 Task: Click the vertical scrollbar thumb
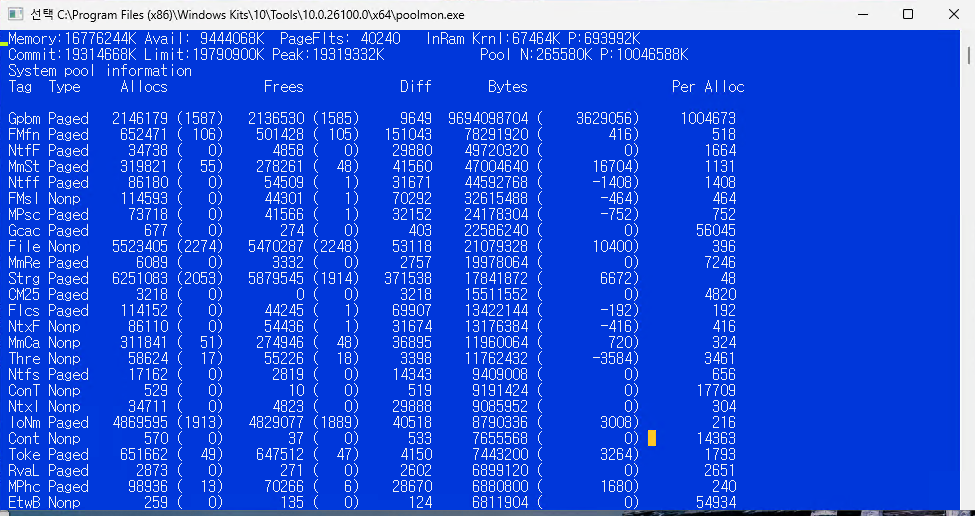[969, 55]
